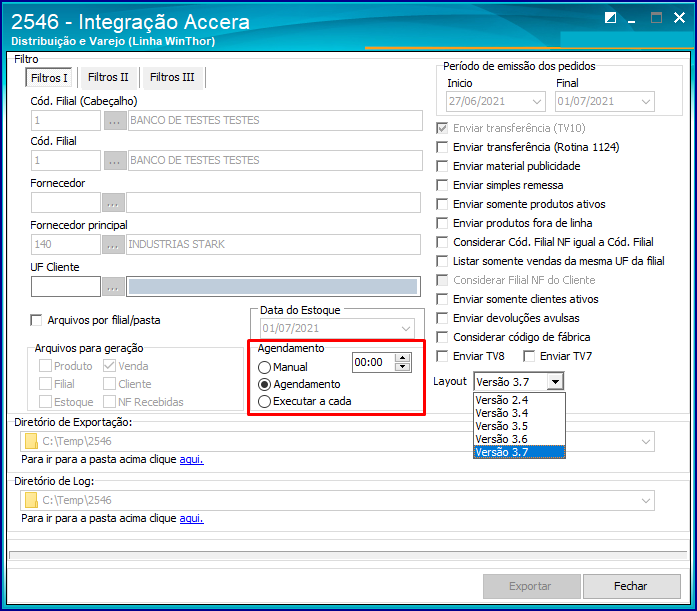Choose Versão 2.4 from Layout list
Viewport: 697px width, 611px height.
pos(519,400)
